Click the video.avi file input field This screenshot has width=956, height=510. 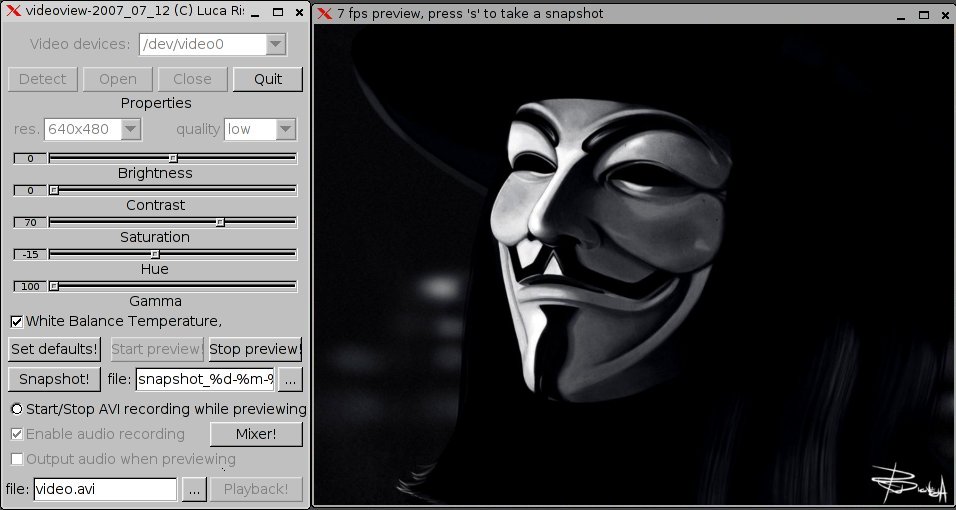coord(105,489)
